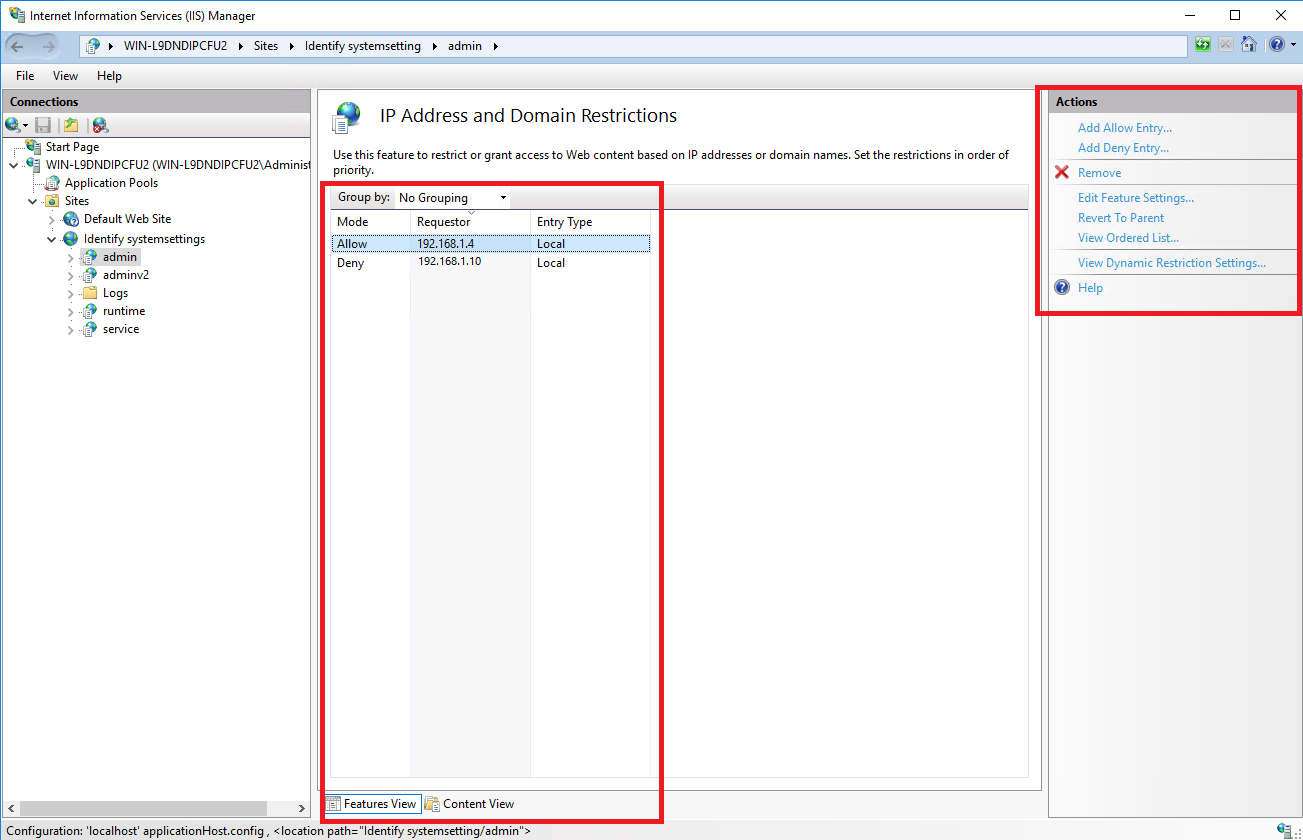The height and width of the screenshot is (840, 1303).
Task: Expand the adminv2 node
Action: point(70,275)
